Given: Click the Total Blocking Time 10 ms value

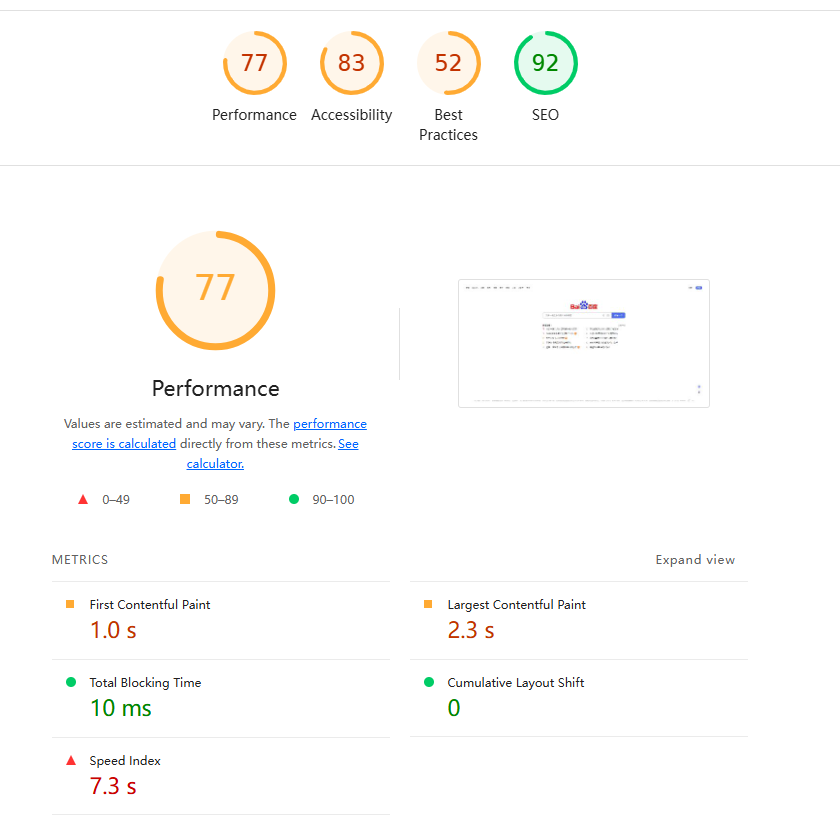Looking at the screenshot, I should (x=121, y=708).
